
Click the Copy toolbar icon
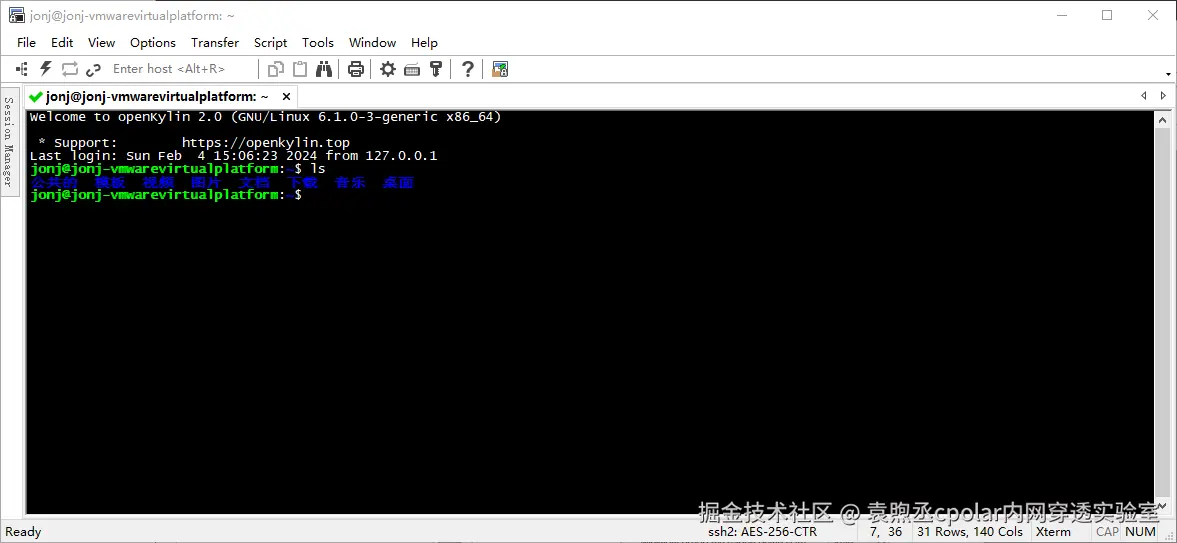pos(275,69)
